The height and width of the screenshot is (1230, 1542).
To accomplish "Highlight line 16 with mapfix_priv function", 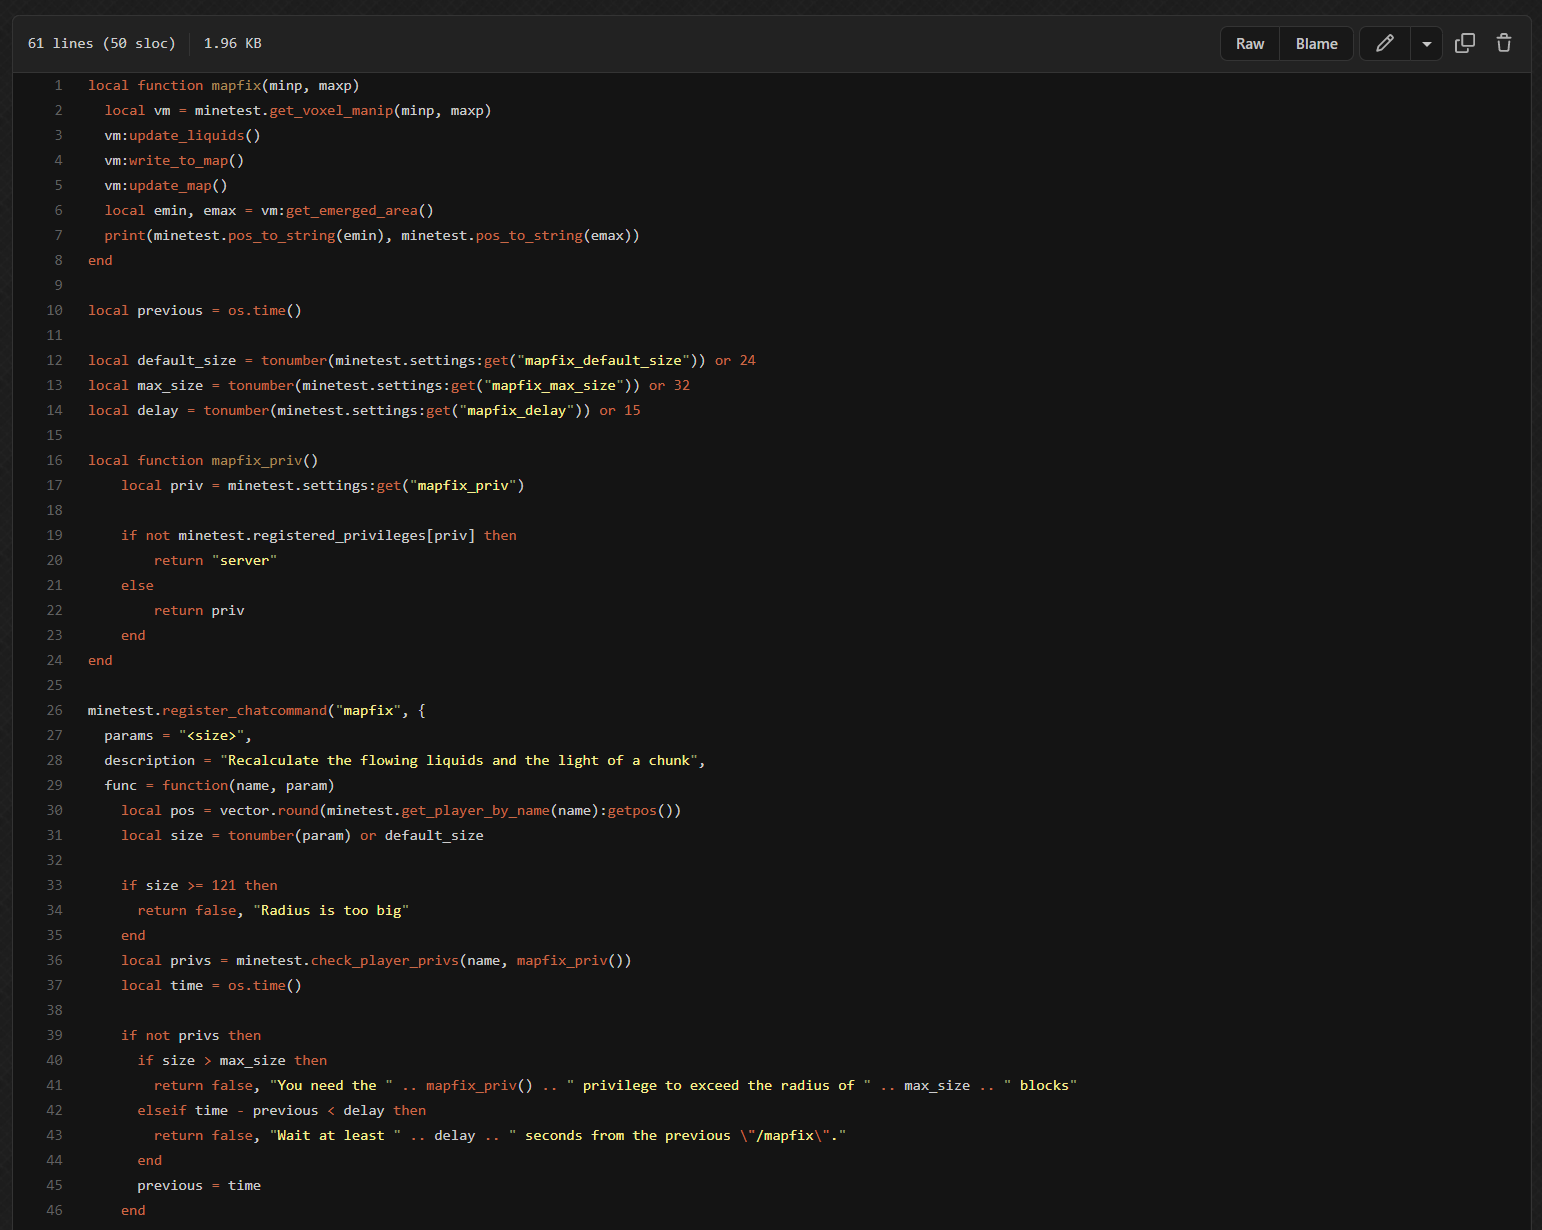I will pyautogui.click(x=54, y=461).
